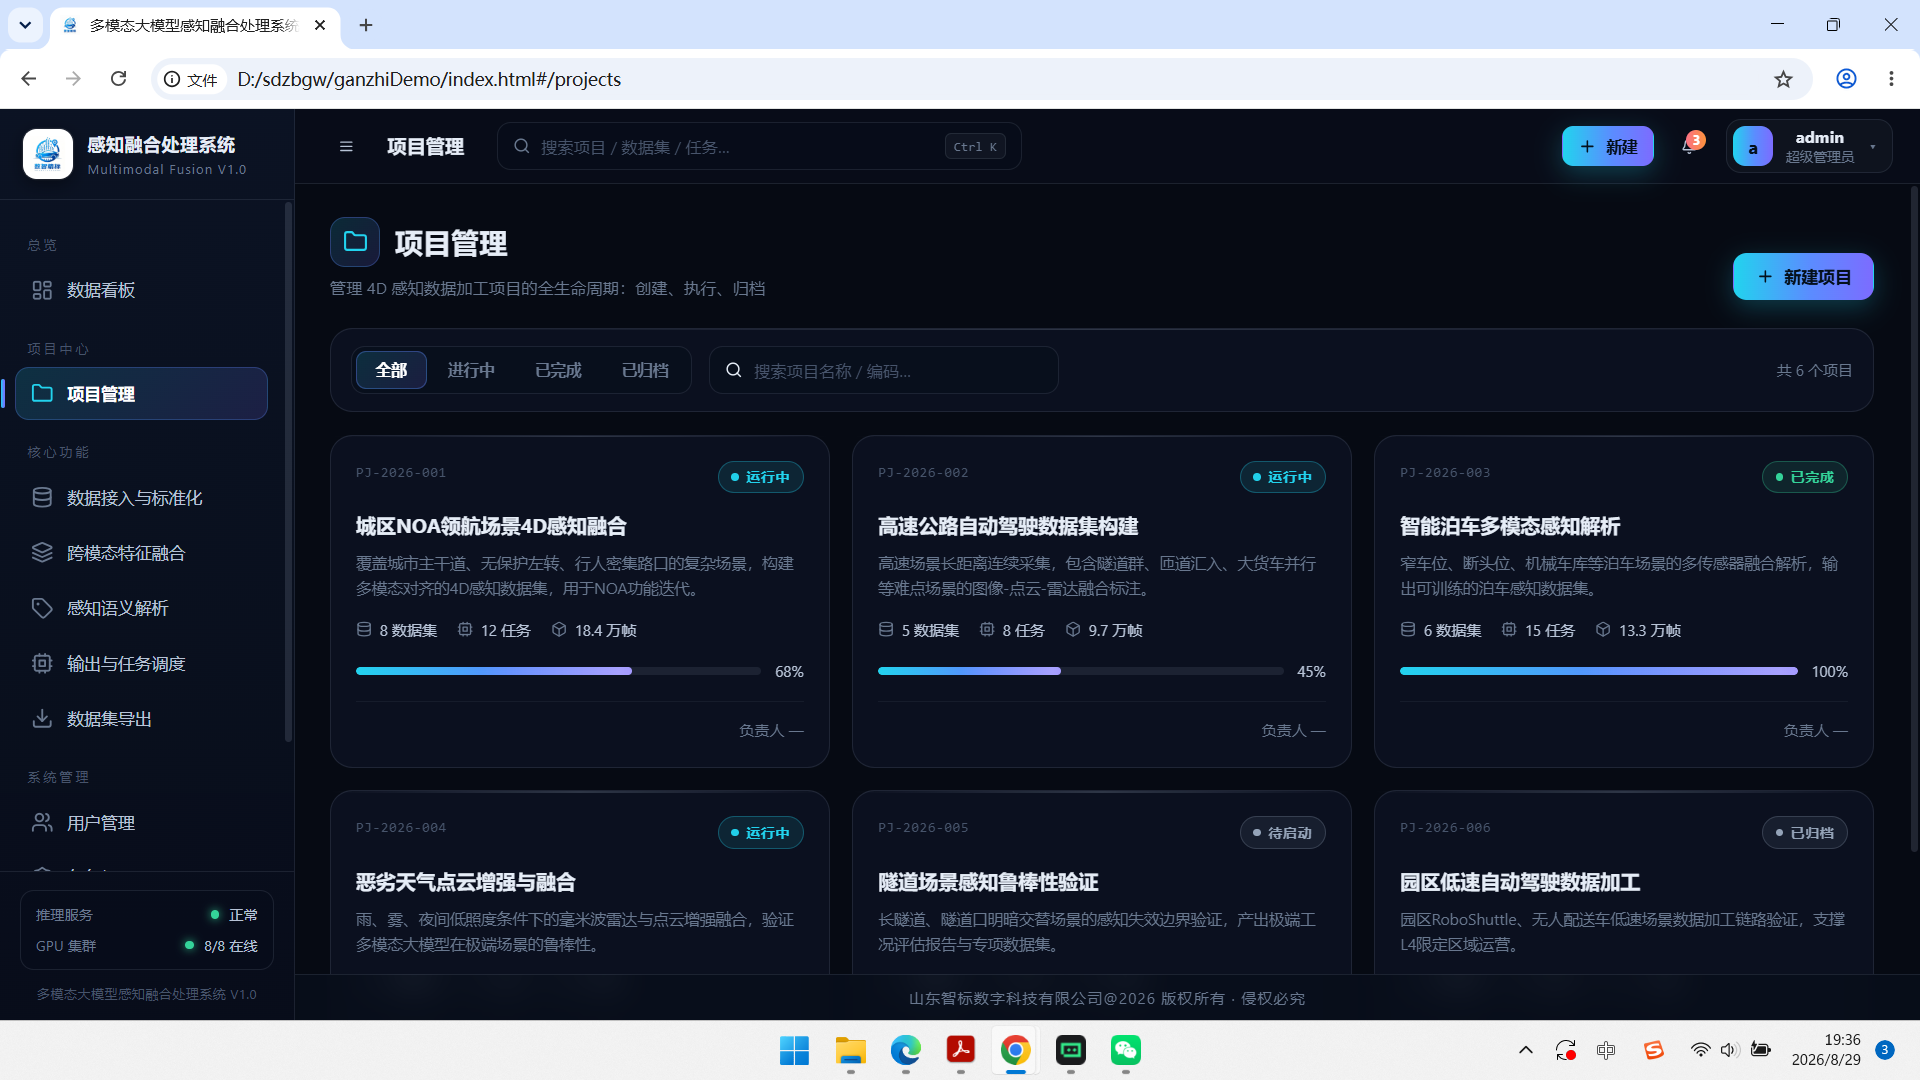1920x1080 pixels.
Task: Open 输出与任务调度 sidebar item
Action: 141,664
